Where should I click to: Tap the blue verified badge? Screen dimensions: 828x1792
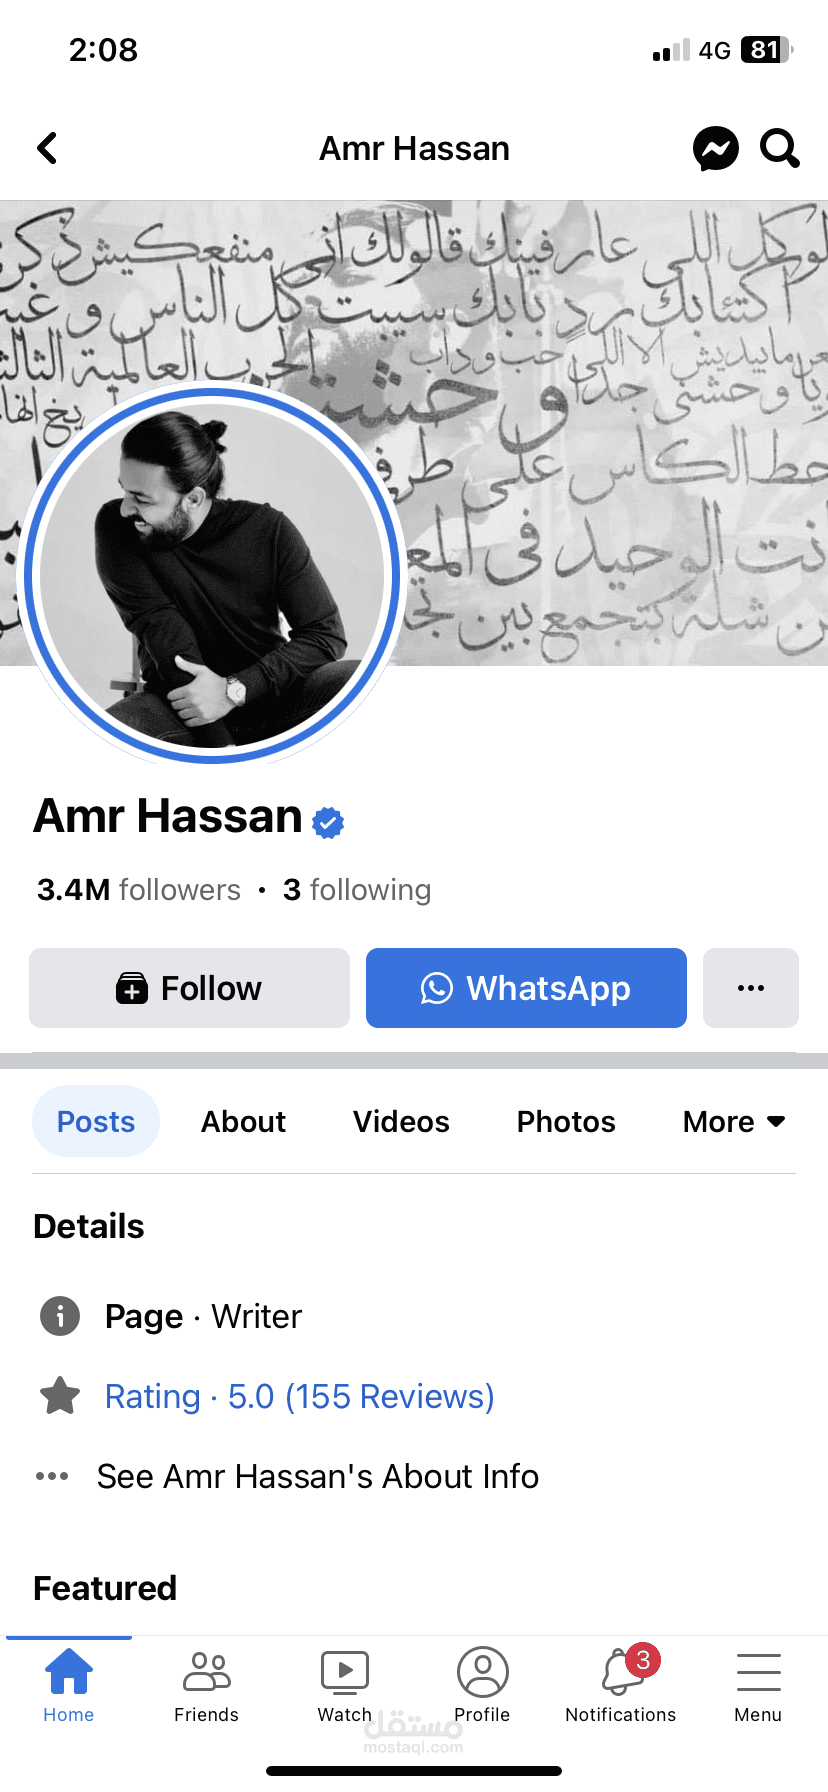(328, 822)
